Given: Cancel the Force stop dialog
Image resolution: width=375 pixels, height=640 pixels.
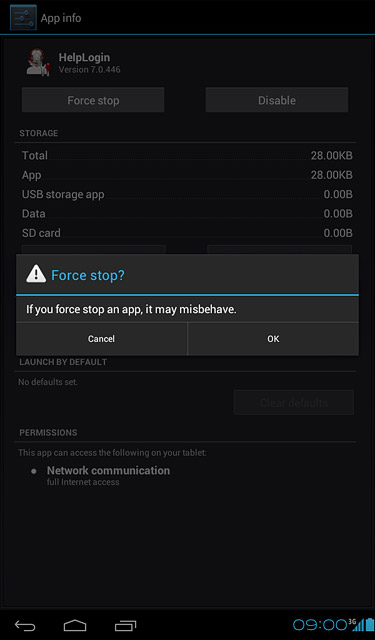Looking at the screenshot, I should click(x=101, y=339).
